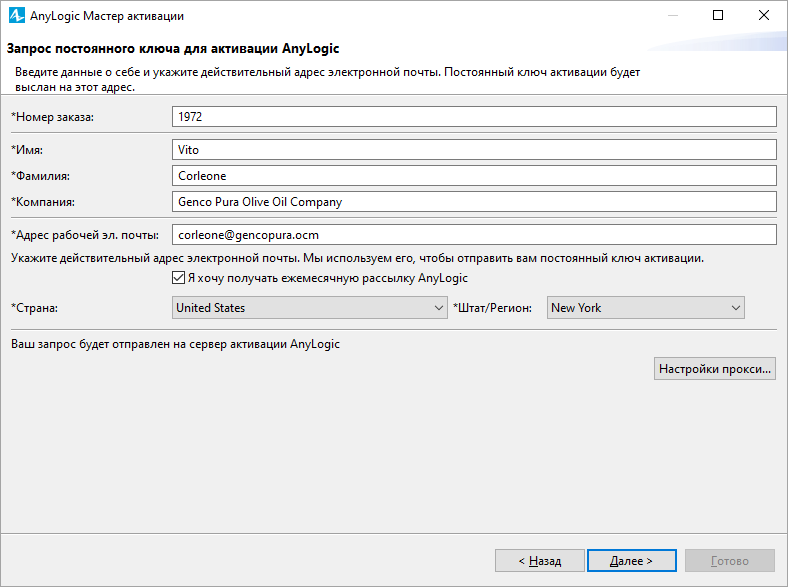Click the disabled Готово button

tap(730, 560)
